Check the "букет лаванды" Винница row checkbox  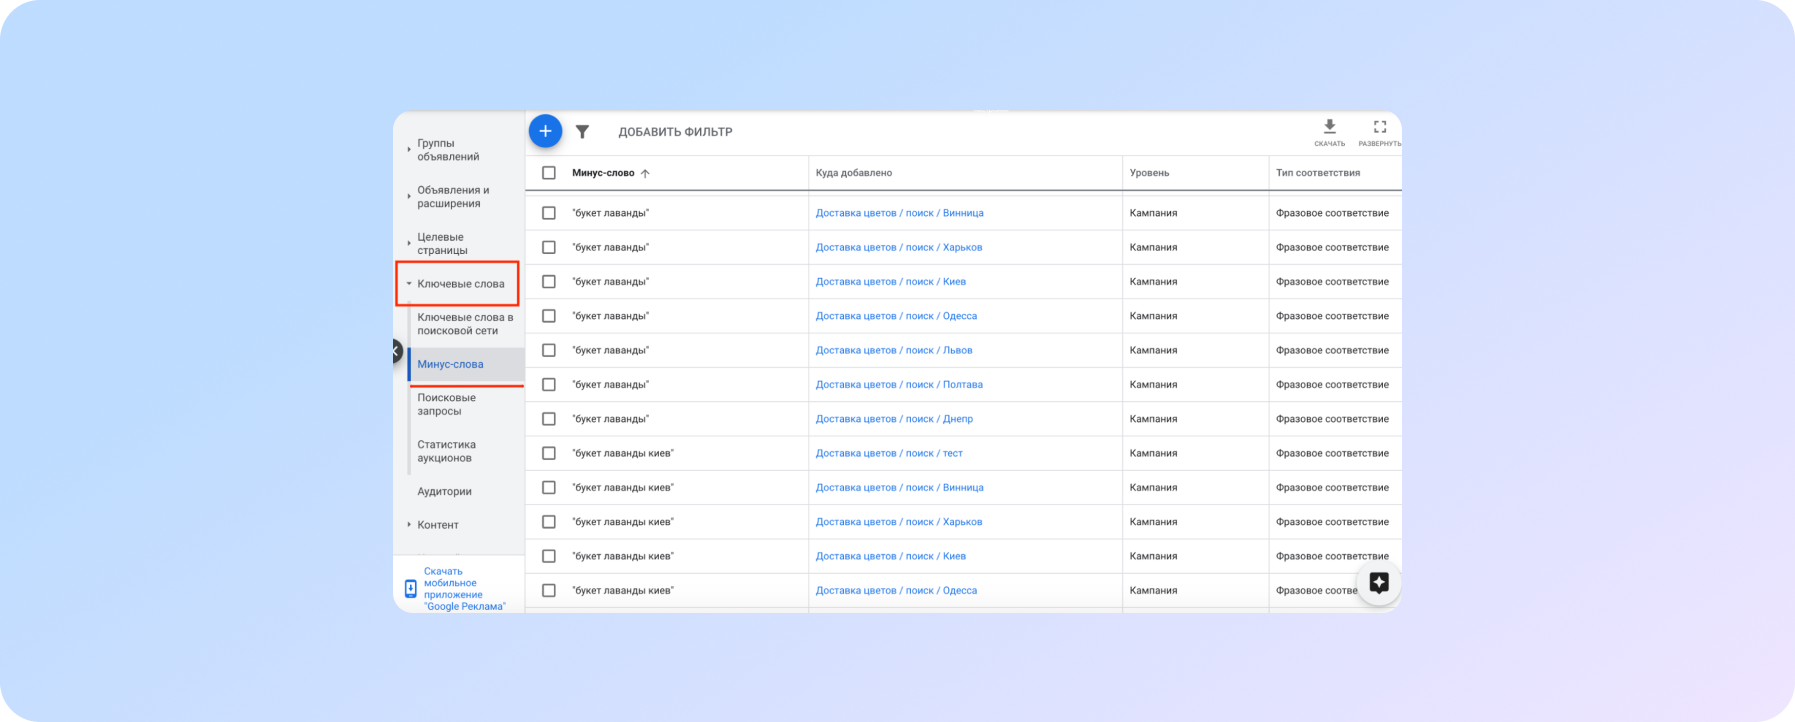point(548,213)
